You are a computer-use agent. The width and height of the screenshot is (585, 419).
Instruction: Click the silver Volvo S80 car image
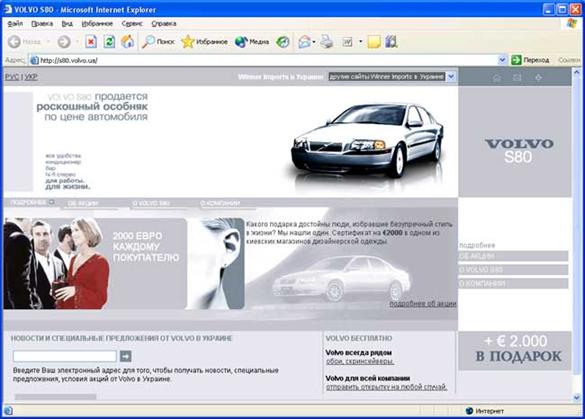click(x=367, y=142)
